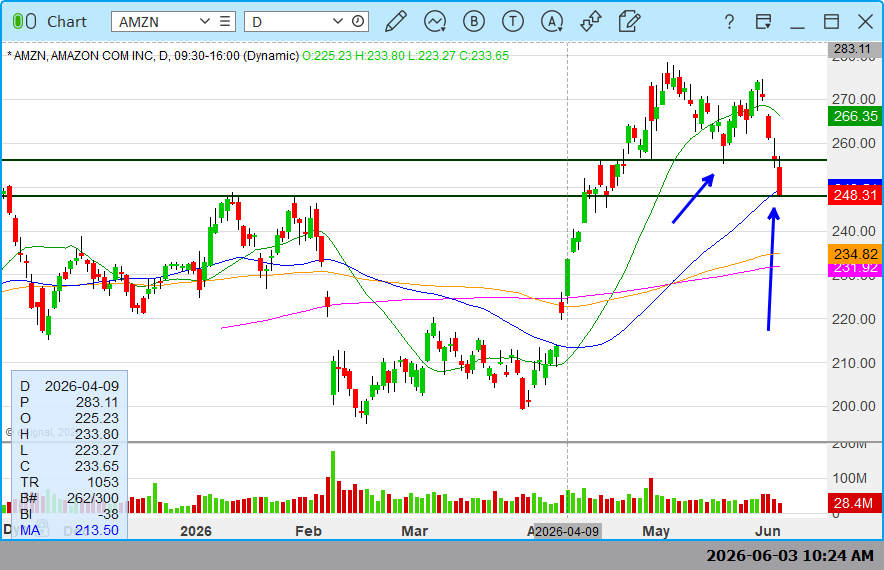
Task: Click the time template clock icon
Action: 357,21
